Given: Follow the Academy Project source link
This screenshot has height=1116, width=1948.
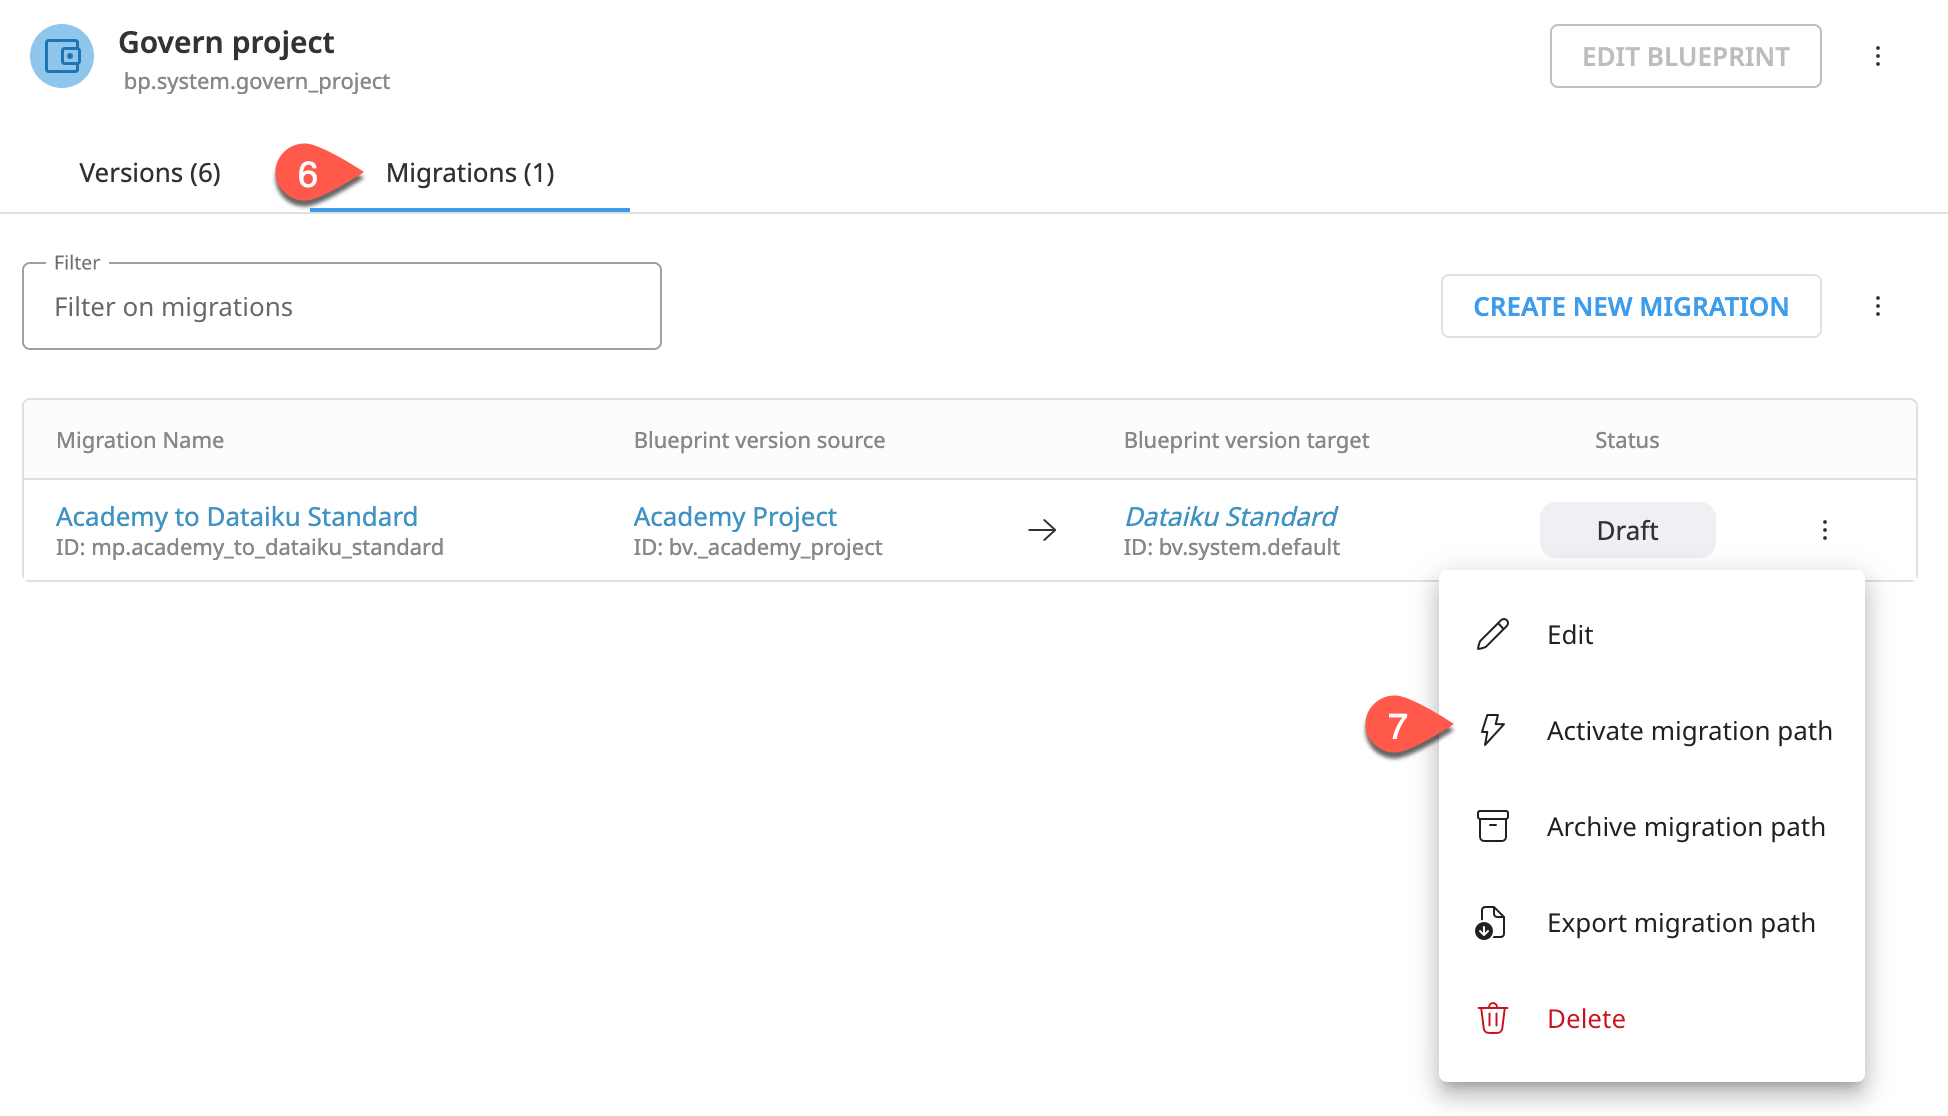Looking at the screenshot, I should click(x=735, y=516).
